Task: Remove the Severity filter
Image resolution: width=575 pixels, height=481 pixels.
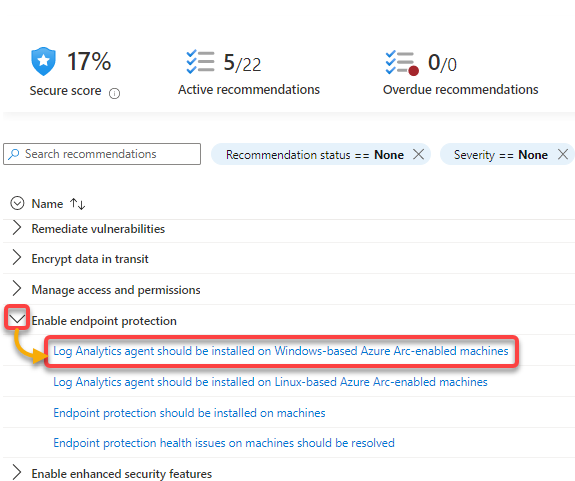Action: pos(563,154)
